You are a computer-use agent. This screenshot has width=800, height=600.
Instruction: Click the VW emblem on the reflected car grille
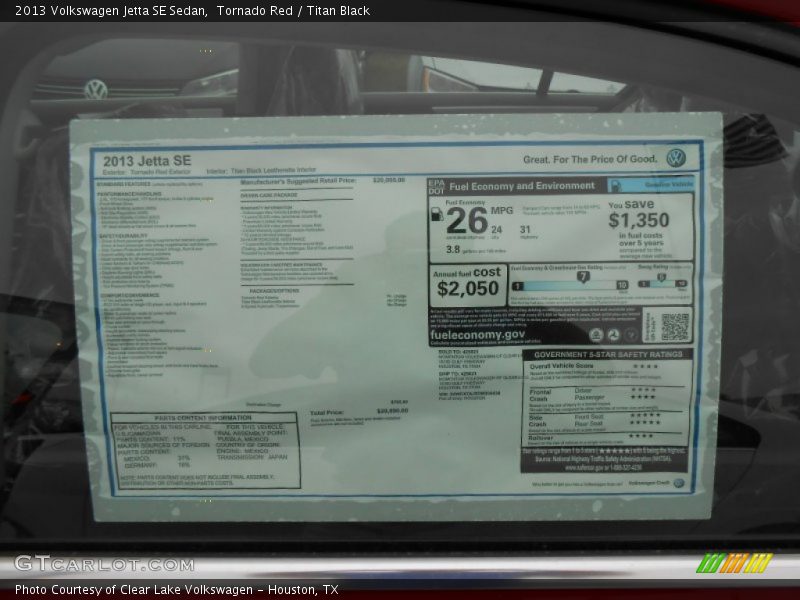pos(95,89)
